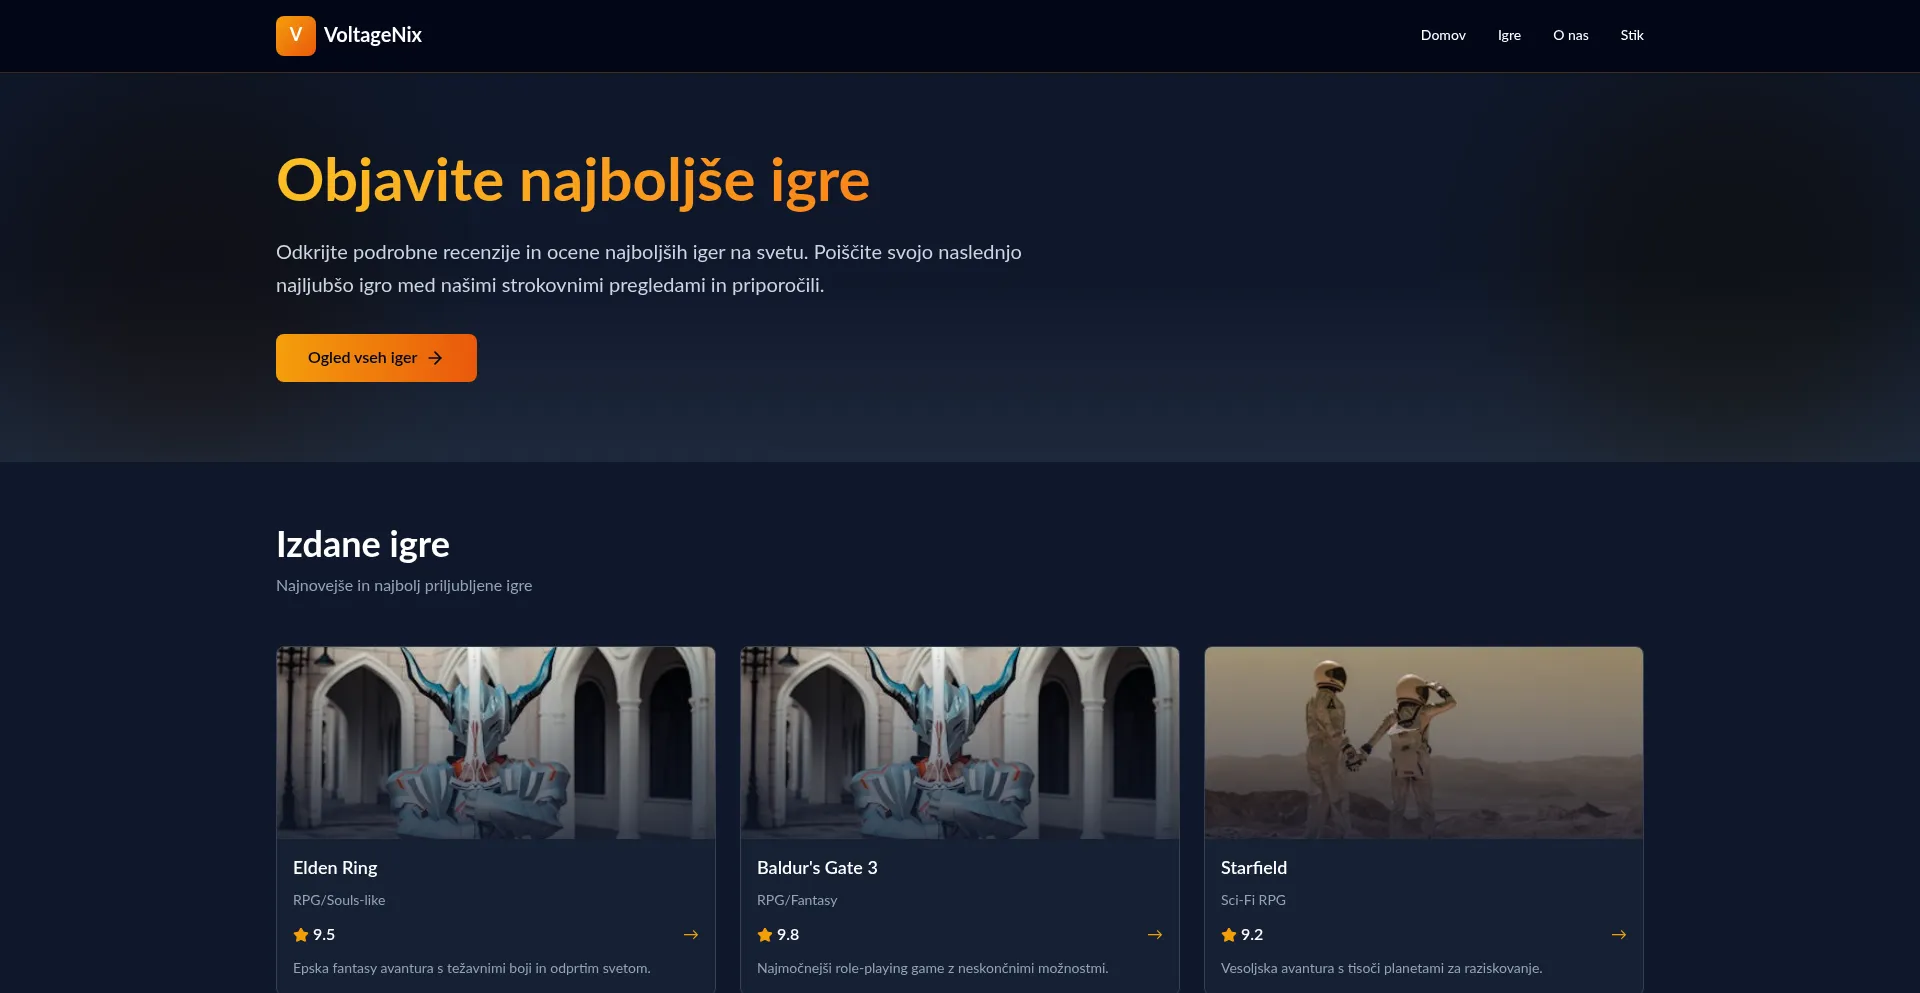Click the Elden Ring game title
Image resolution: width=1920 pixels, height=993 pixels.
click(x=335, y=868)
